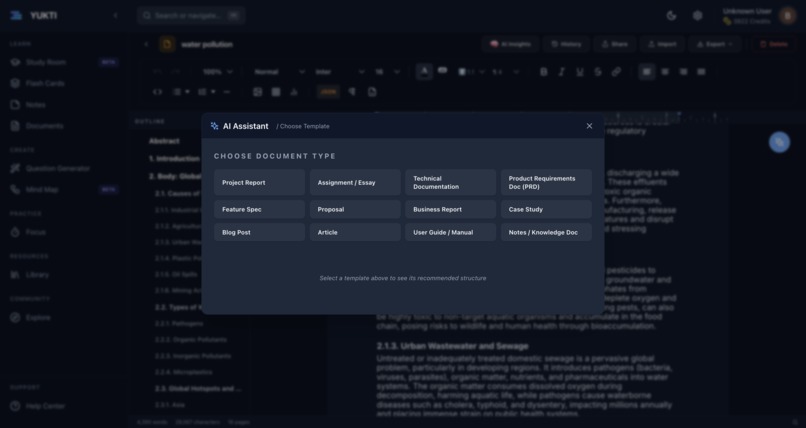Viewport: 806px width, 428px height.
Task: Toggle bold formatting
Action: point(543,72)
